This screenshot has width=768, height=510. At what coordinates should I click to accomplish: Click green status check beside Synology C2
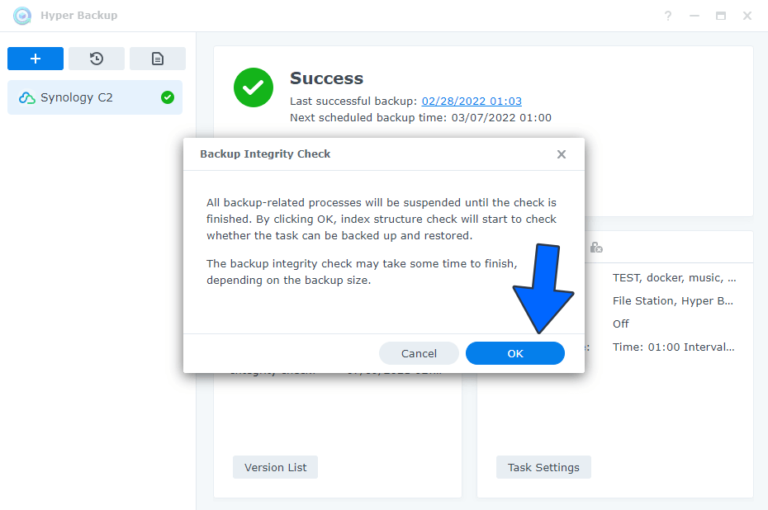pyautogui.click(x=168, y=97)
